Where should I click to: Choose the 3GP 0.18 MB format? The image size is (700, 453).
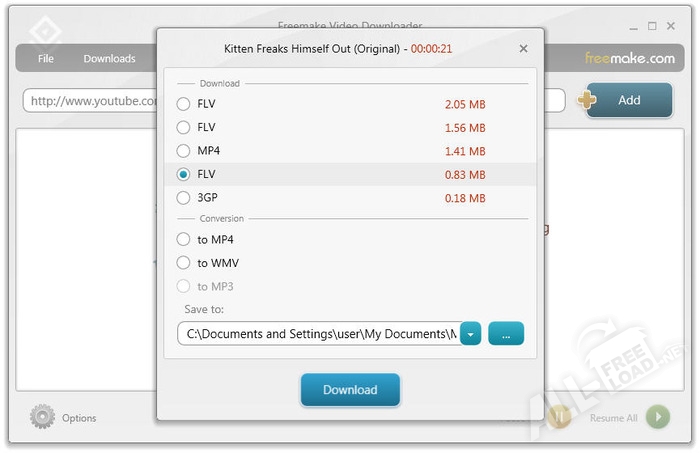pyautogui.click(x=183, y=198)
